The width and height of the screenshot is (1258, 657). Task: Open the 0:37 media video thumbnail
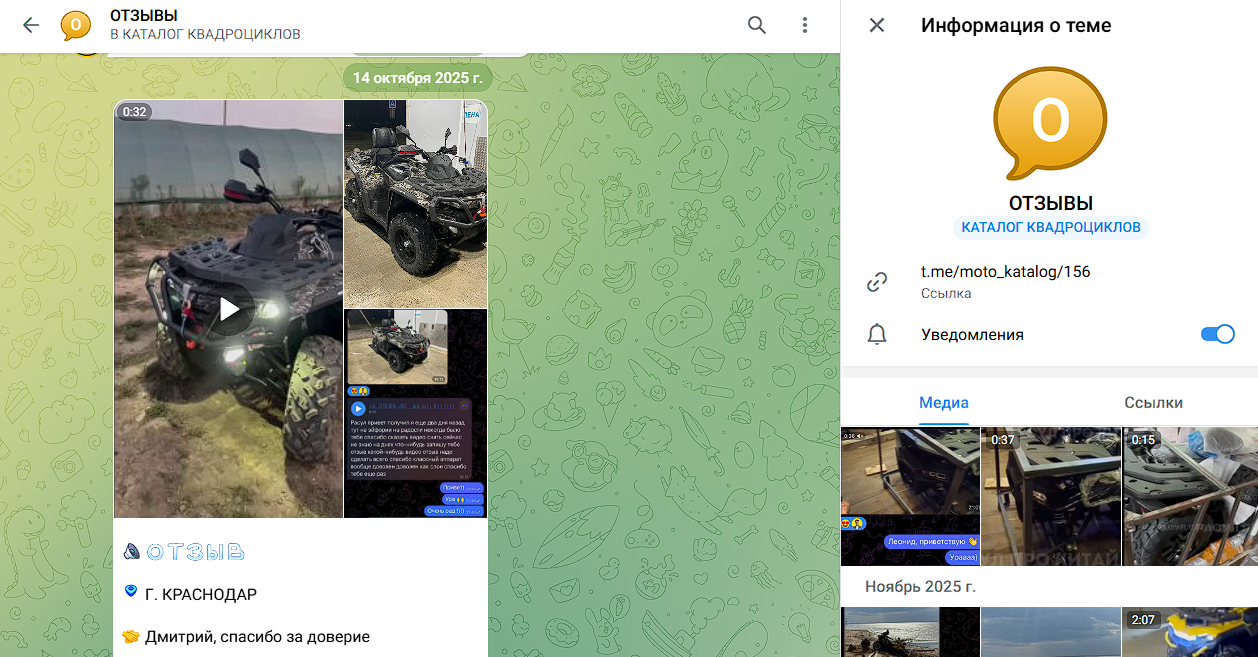point(1050,497)
